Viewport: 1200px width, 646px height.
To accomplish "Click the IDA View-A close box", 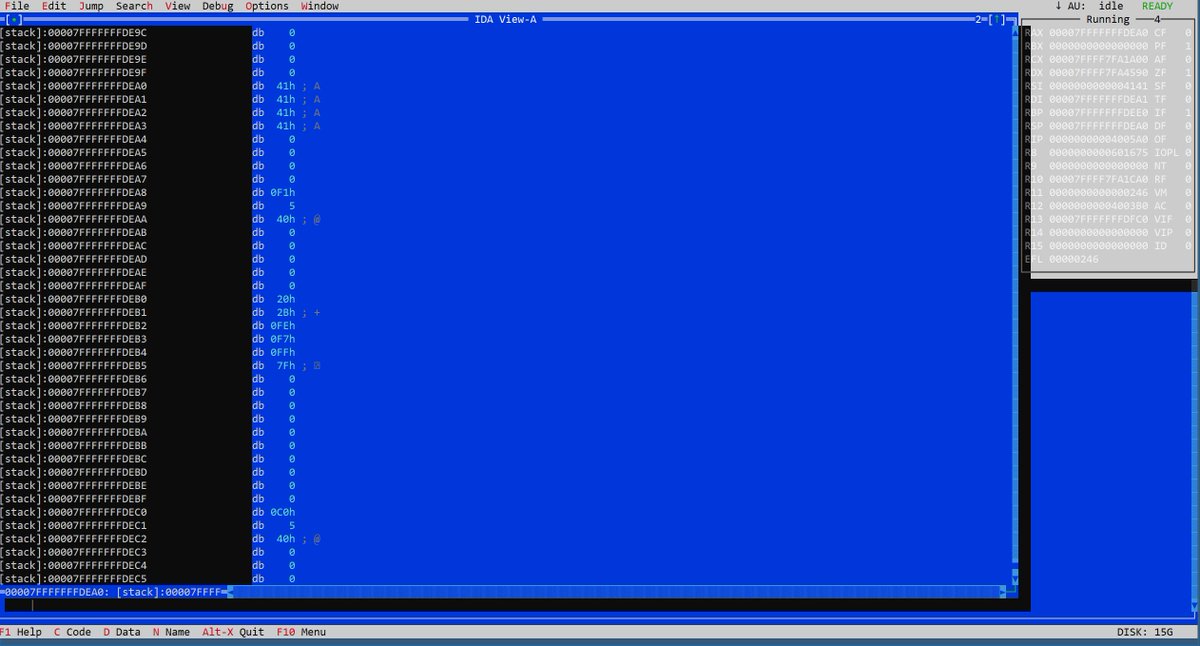I will click(x=15, y=19).
